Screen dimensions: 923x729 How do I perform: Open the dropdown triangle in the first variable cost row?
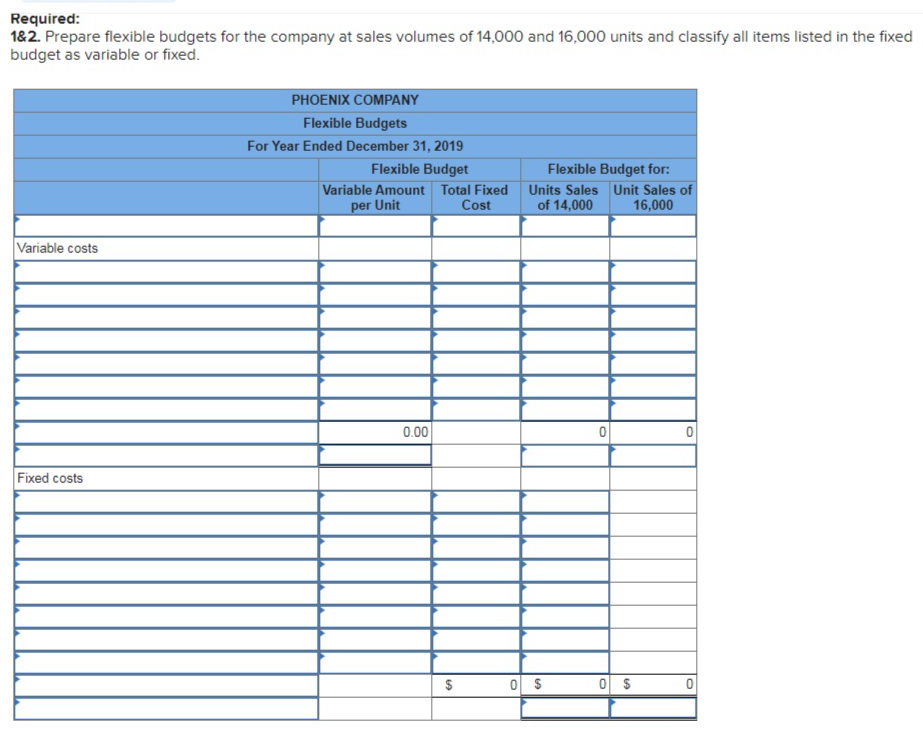point(16,268)
